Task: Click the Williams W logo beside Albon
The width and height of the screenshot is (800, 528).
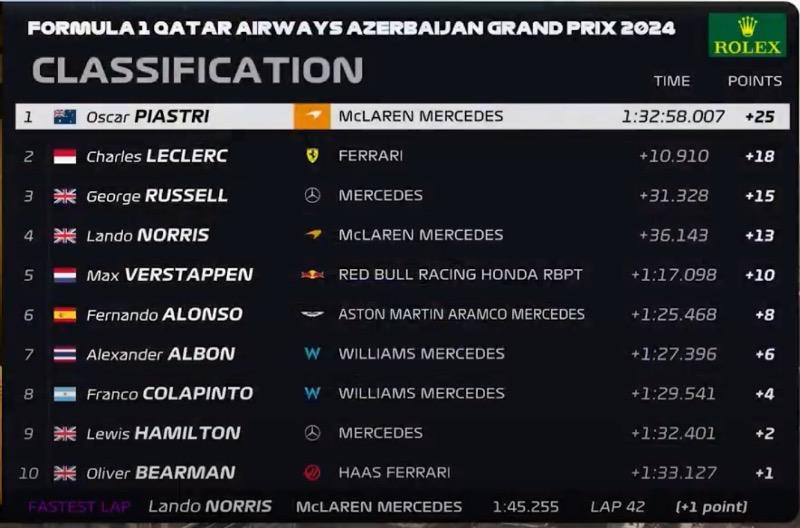Action: (x=312, y=354)
